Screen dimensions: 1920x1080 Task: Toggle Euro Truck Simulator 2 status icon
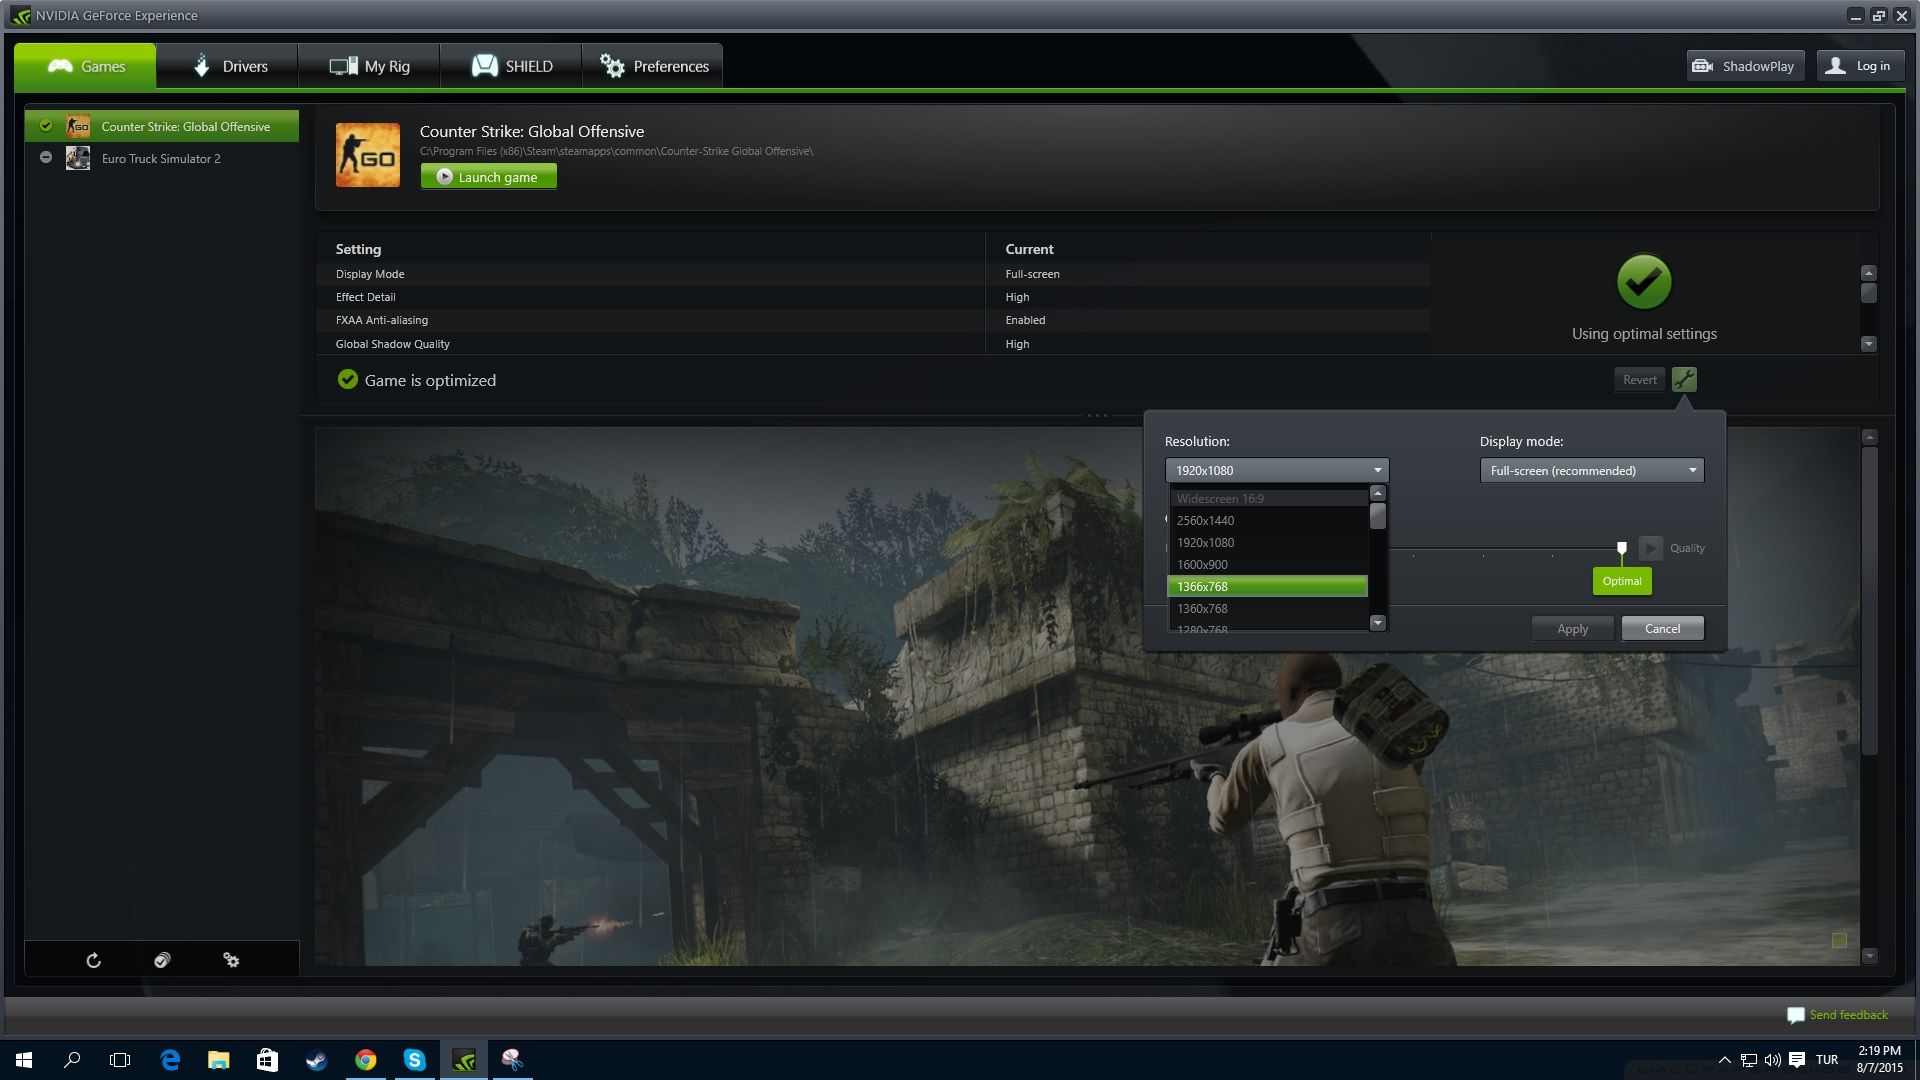pyautogui.click(x=46, y=158)
